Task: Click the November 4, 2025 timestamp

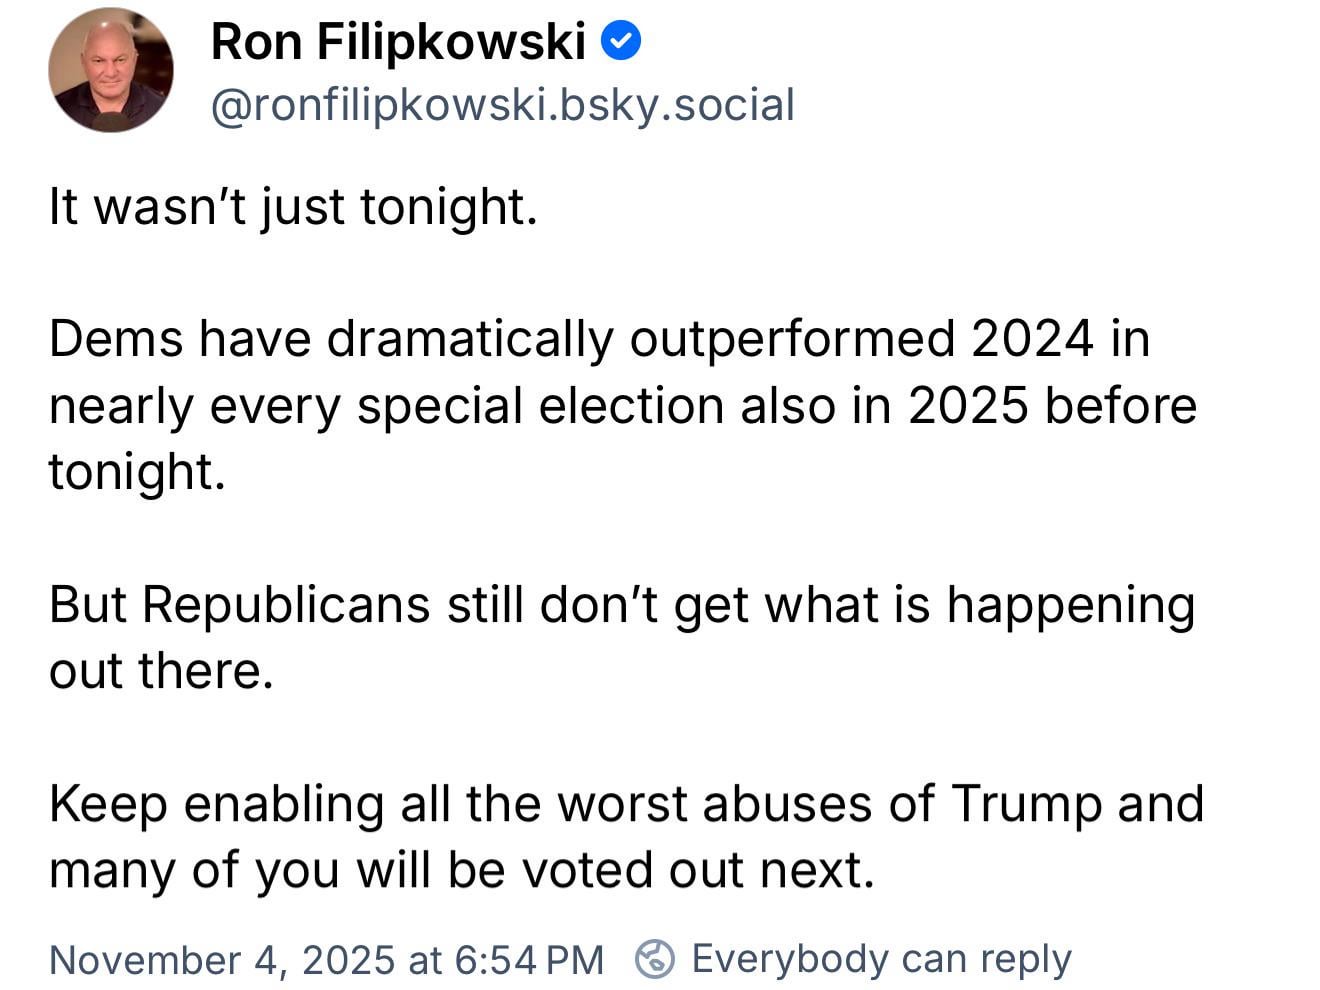Action: pos(326,960)
